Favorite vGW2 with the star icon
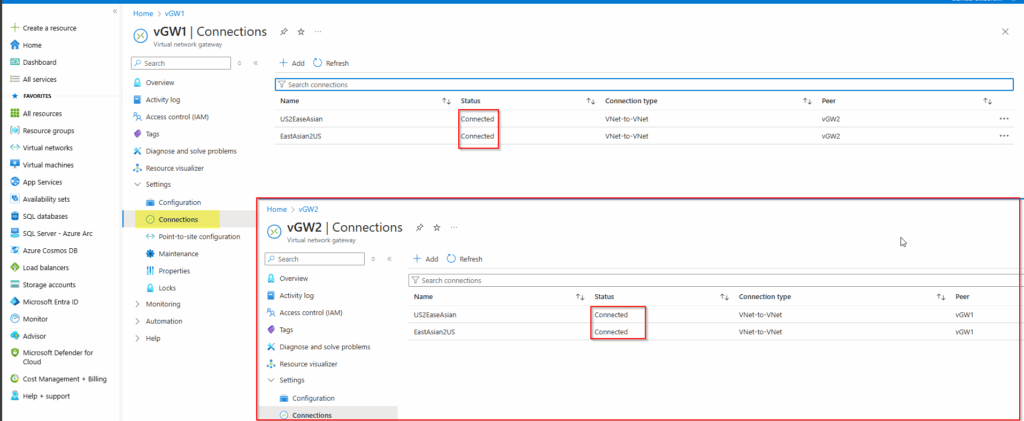The width and height of the screenshot is (1024, 421). (437, 227)
